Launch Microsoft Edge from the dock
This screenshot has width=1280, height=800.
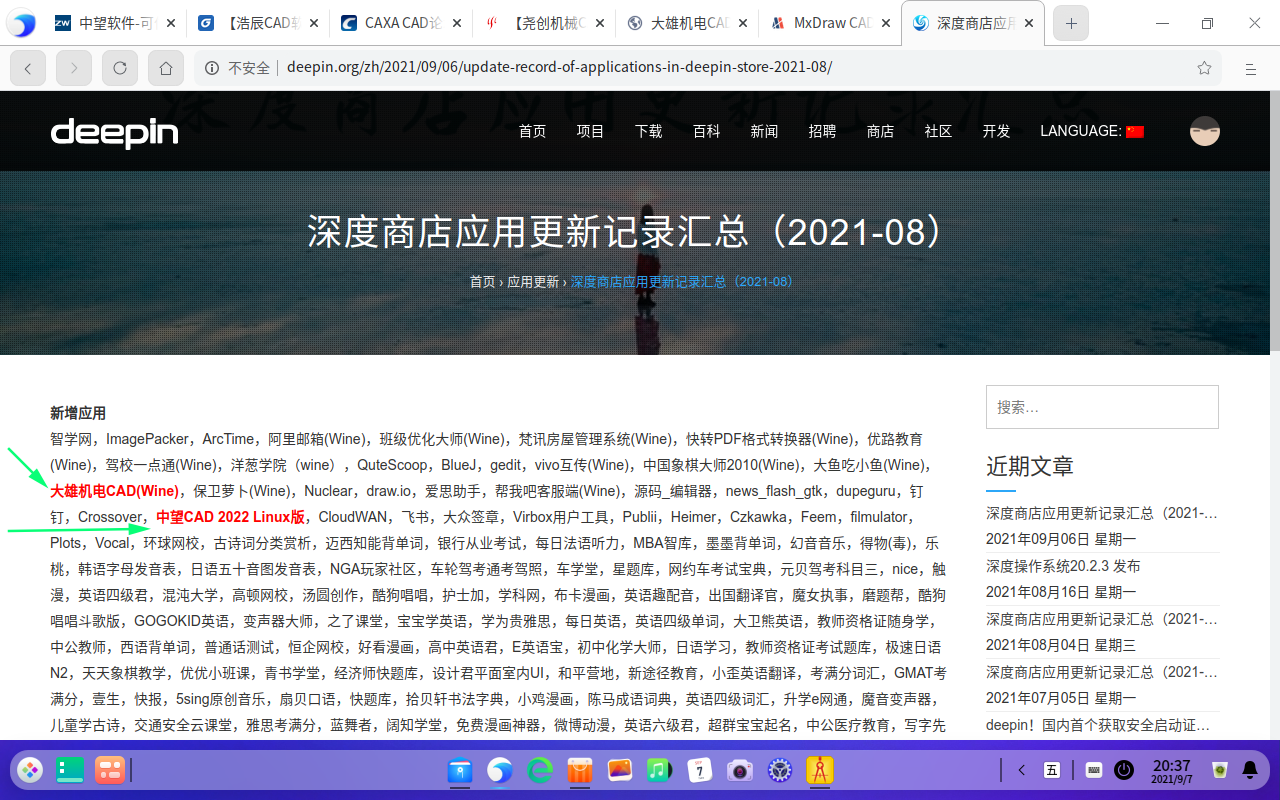click(540, 770)
